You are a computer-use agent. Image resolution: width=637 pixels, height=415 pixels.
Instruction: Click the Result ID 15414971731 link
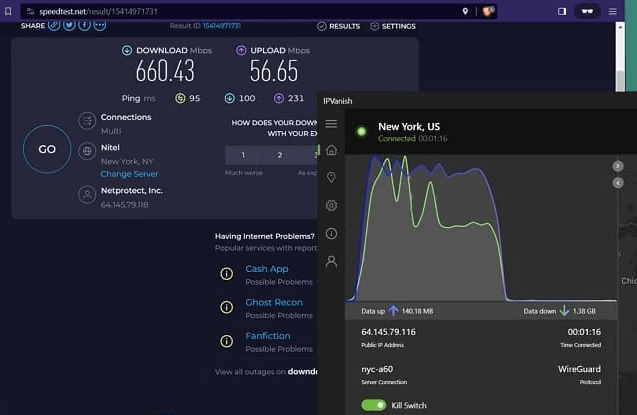221,26
